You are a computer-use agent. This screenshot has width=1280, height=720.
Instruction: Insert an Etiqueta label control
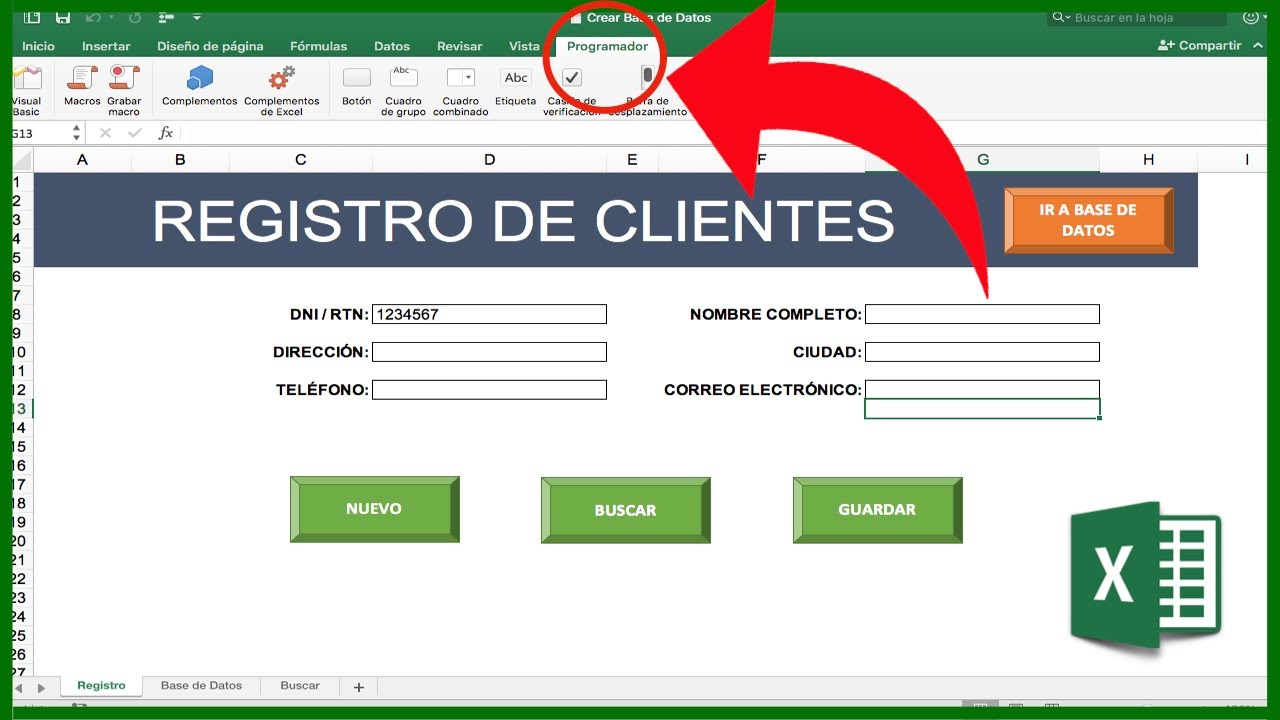pyautogui.click(x=516, y=86)
